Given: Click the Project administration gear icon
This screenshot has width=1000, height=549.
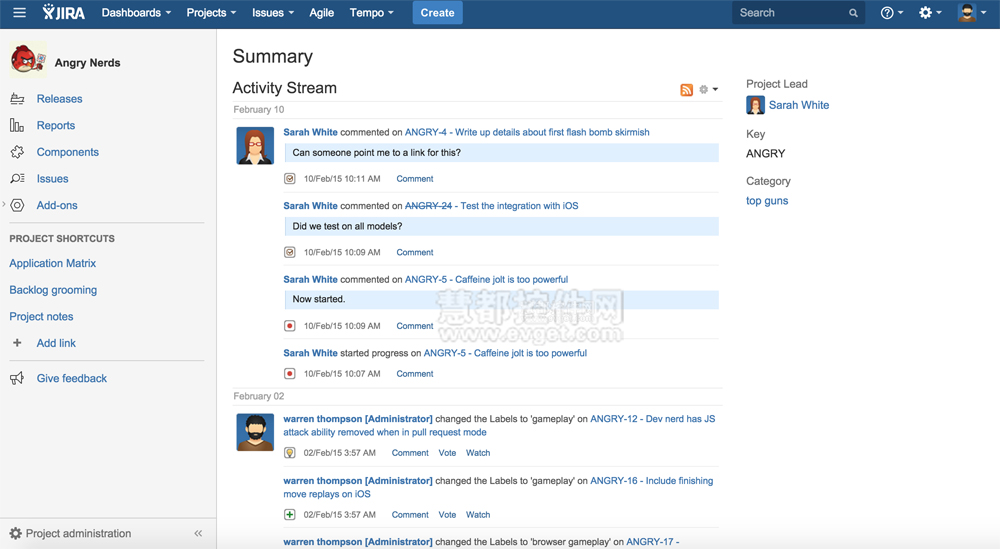Looking at the screenshot, I should point(16,534).
